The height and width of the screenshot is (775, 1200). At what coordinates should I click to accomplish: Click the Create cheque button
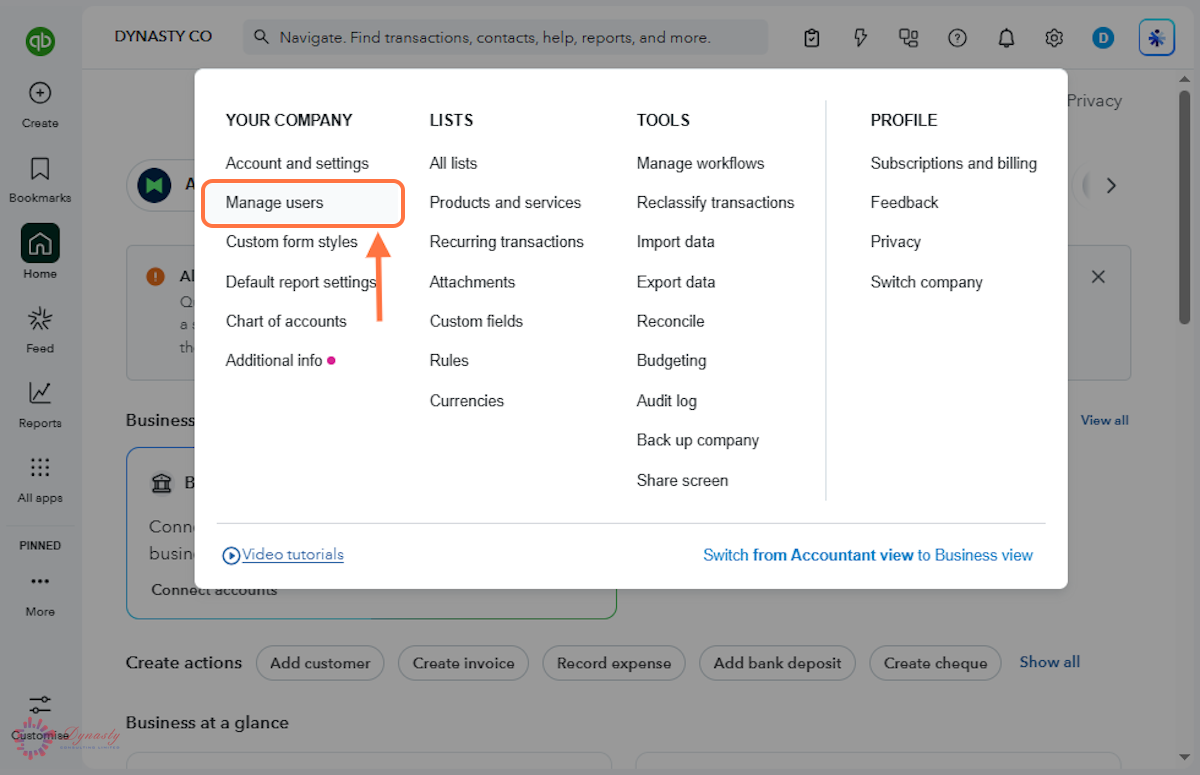[x=935, y=663]
